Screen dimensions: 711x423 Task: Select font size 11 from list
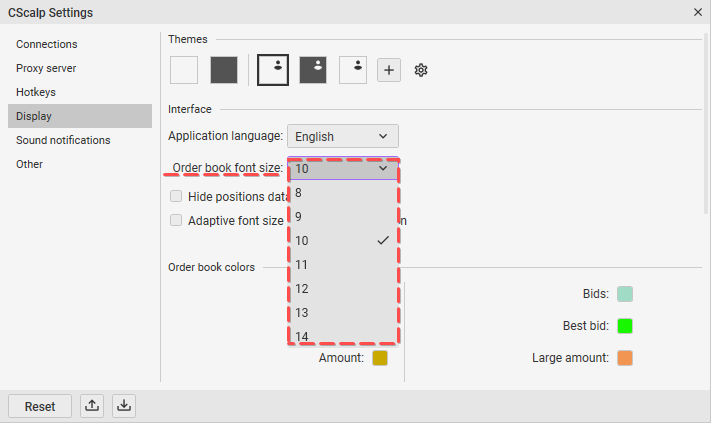[343, 265]
